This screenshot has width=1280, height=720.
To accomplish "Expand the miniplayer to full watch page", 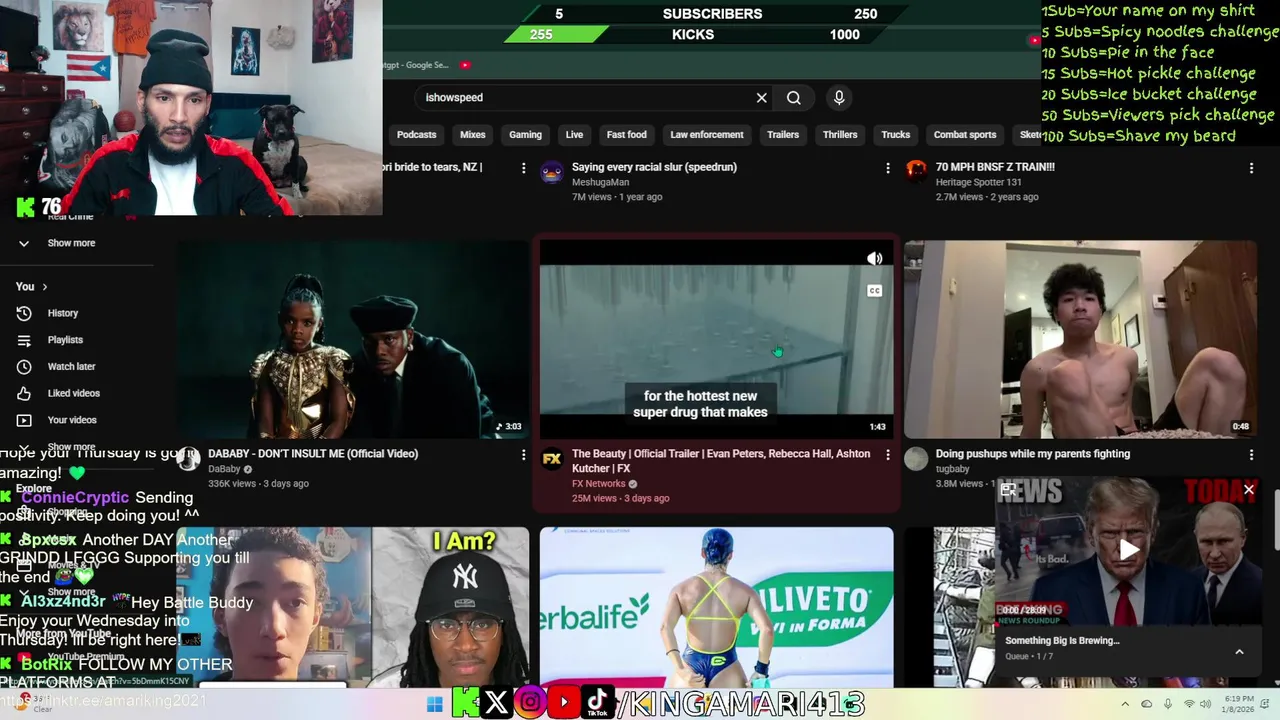I will (1008, 490).
